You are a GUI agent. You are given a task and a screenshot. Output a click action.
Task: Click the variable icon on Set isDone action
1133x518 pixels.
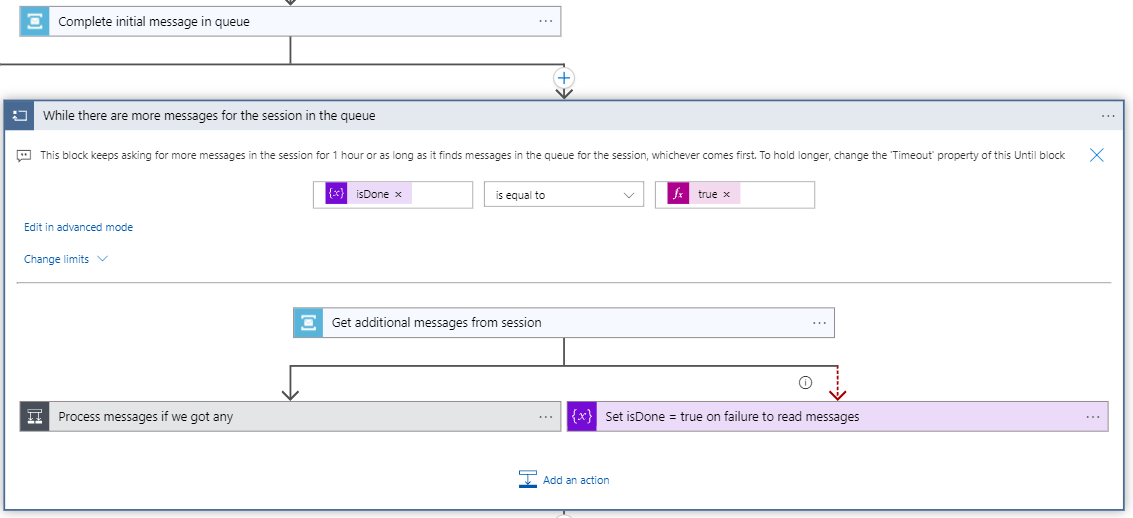point(581,416)
